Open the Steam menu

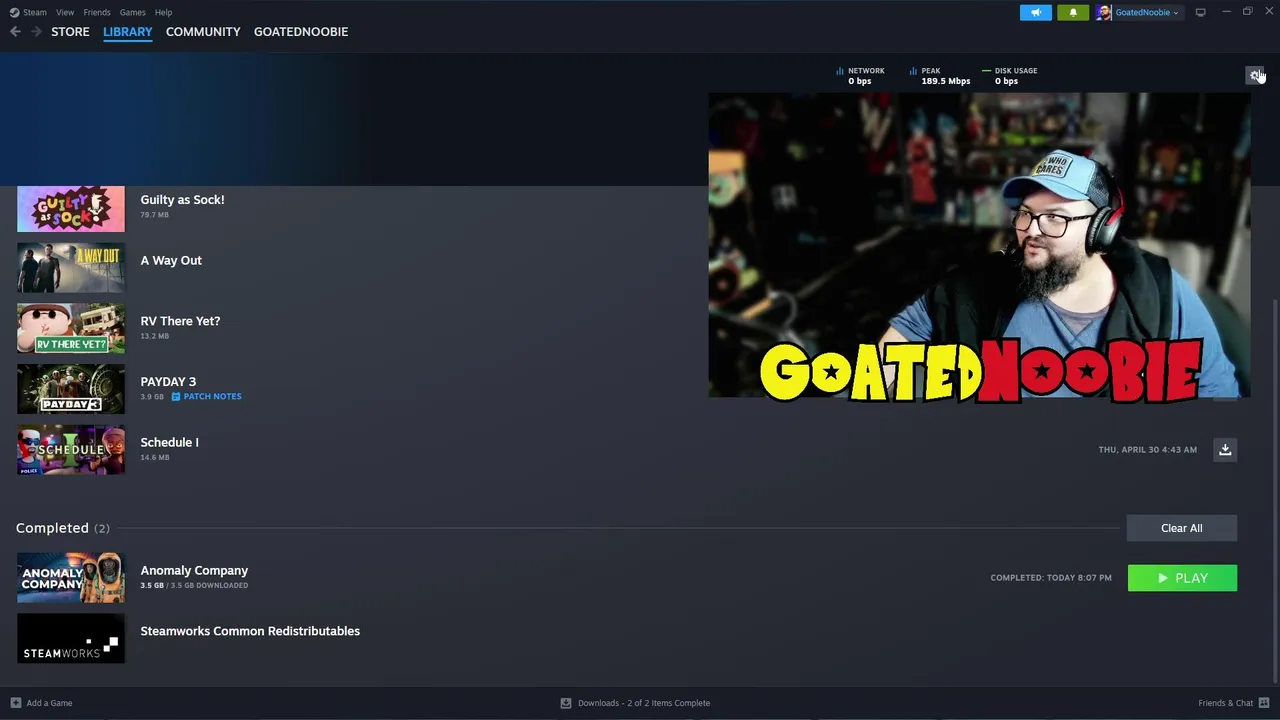(x=35, y=12)
